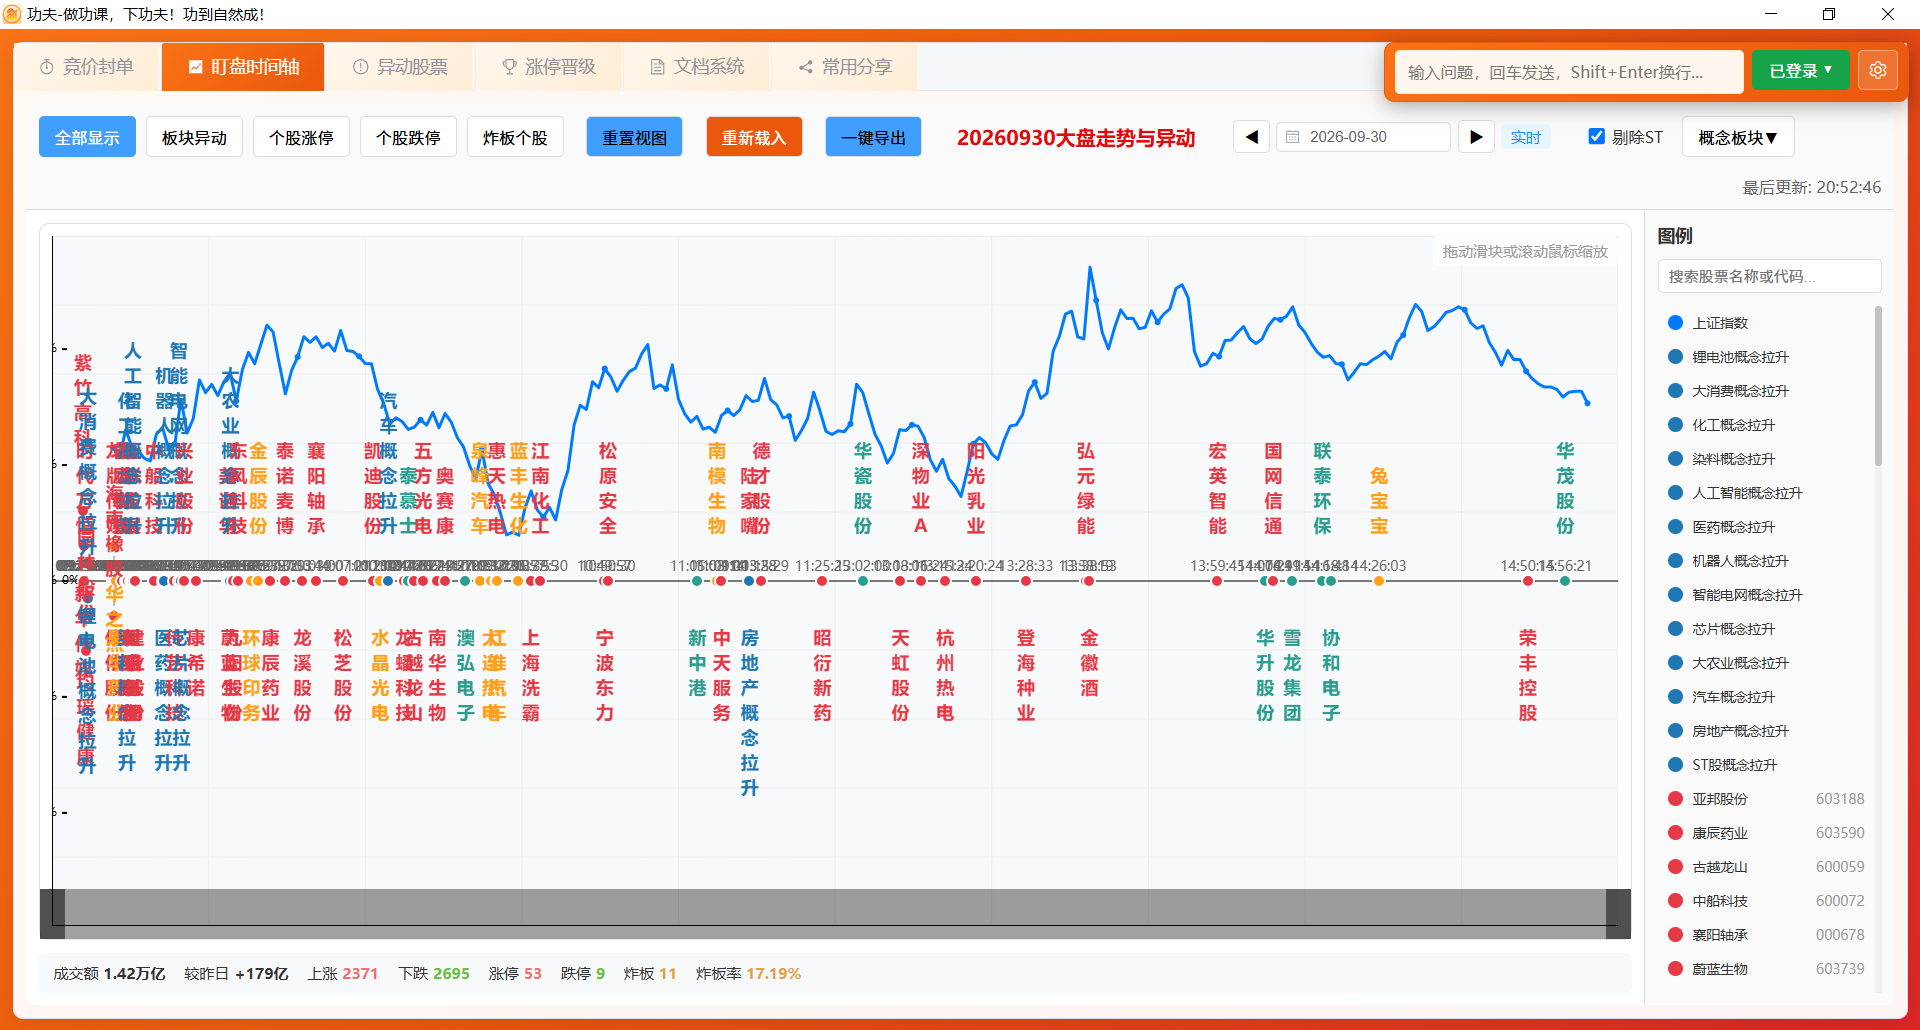1920x1030 pixels.
Task: Click the 全部显示 filter button
Action: click(x=87, y=137)
